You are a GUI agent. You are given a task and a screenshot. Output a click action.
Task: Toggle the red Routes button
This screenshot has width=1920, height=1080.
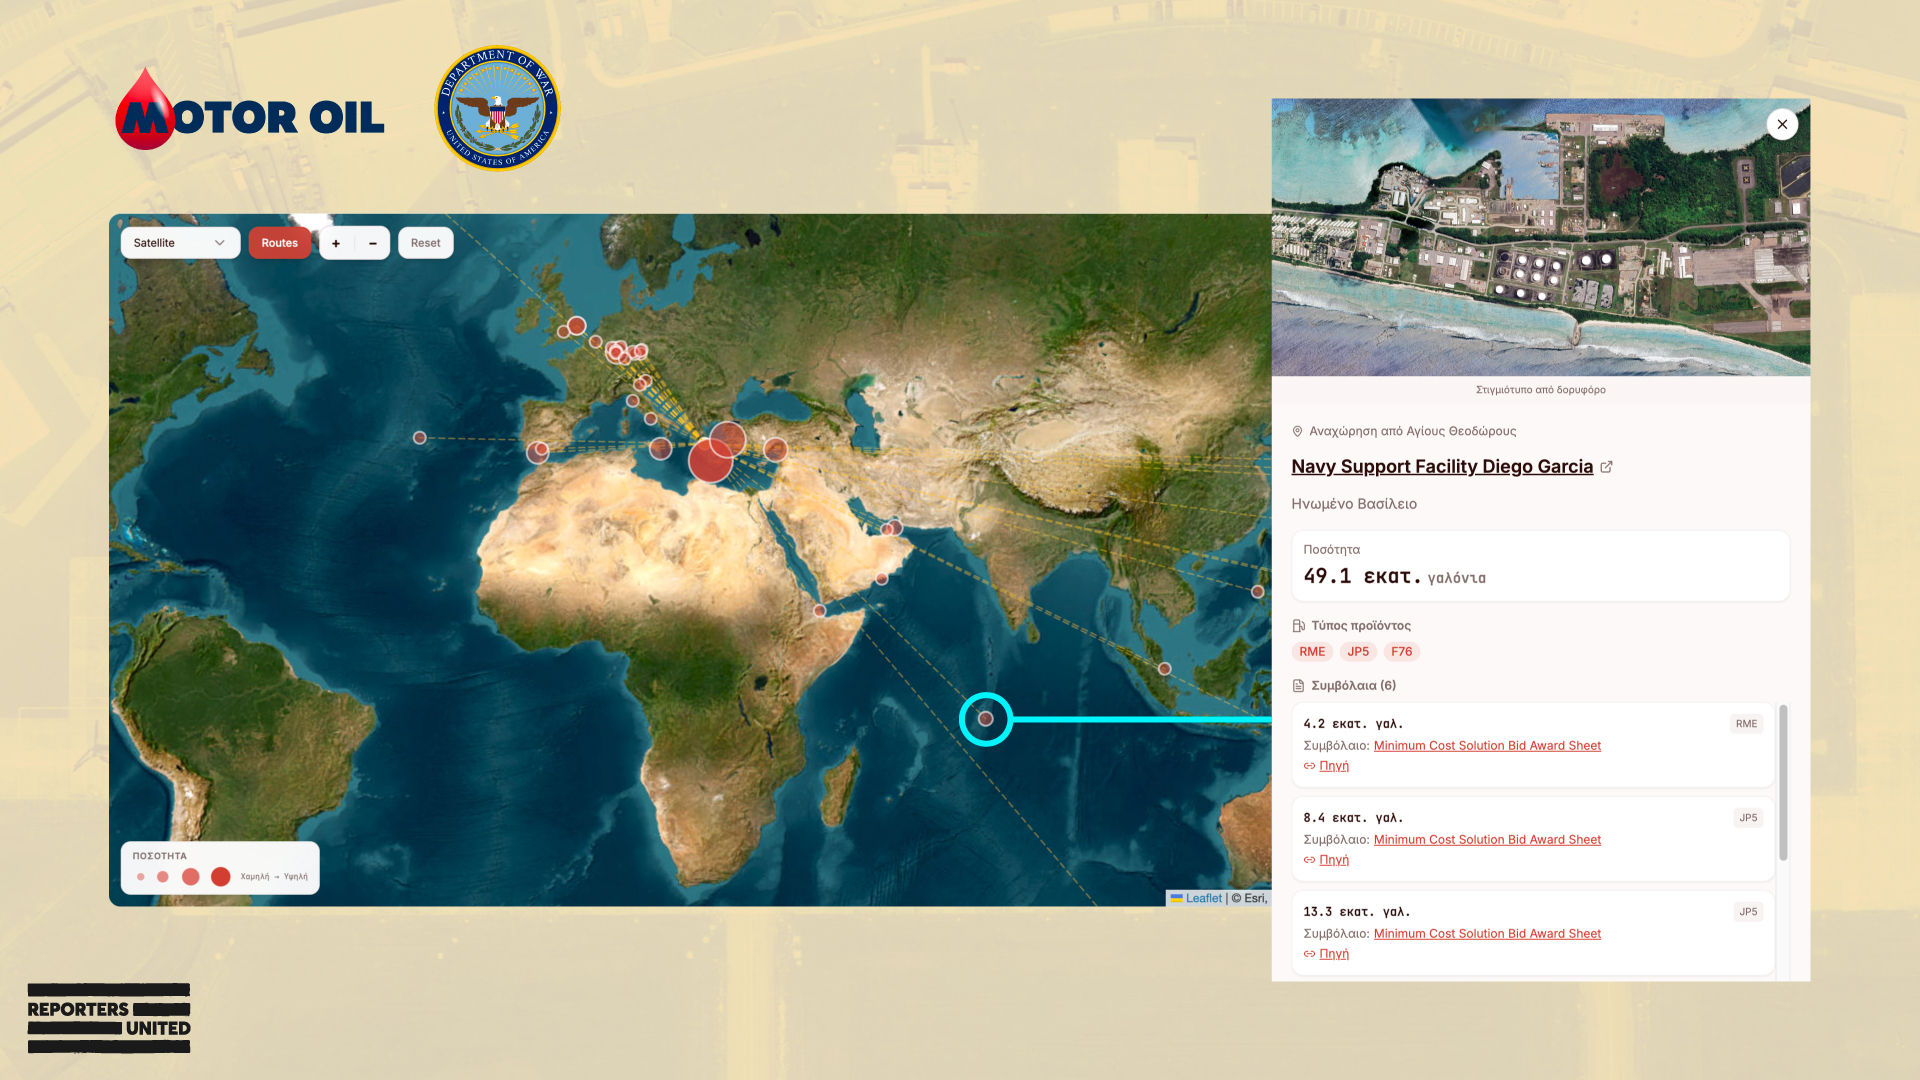coord(280,243)
